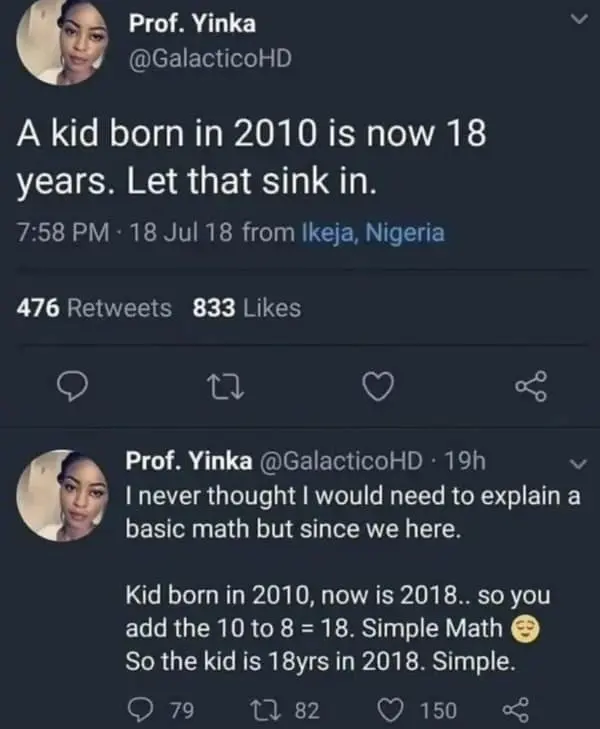
Task: Expand the chevron menu on the reply tweet
Action: 575,463
